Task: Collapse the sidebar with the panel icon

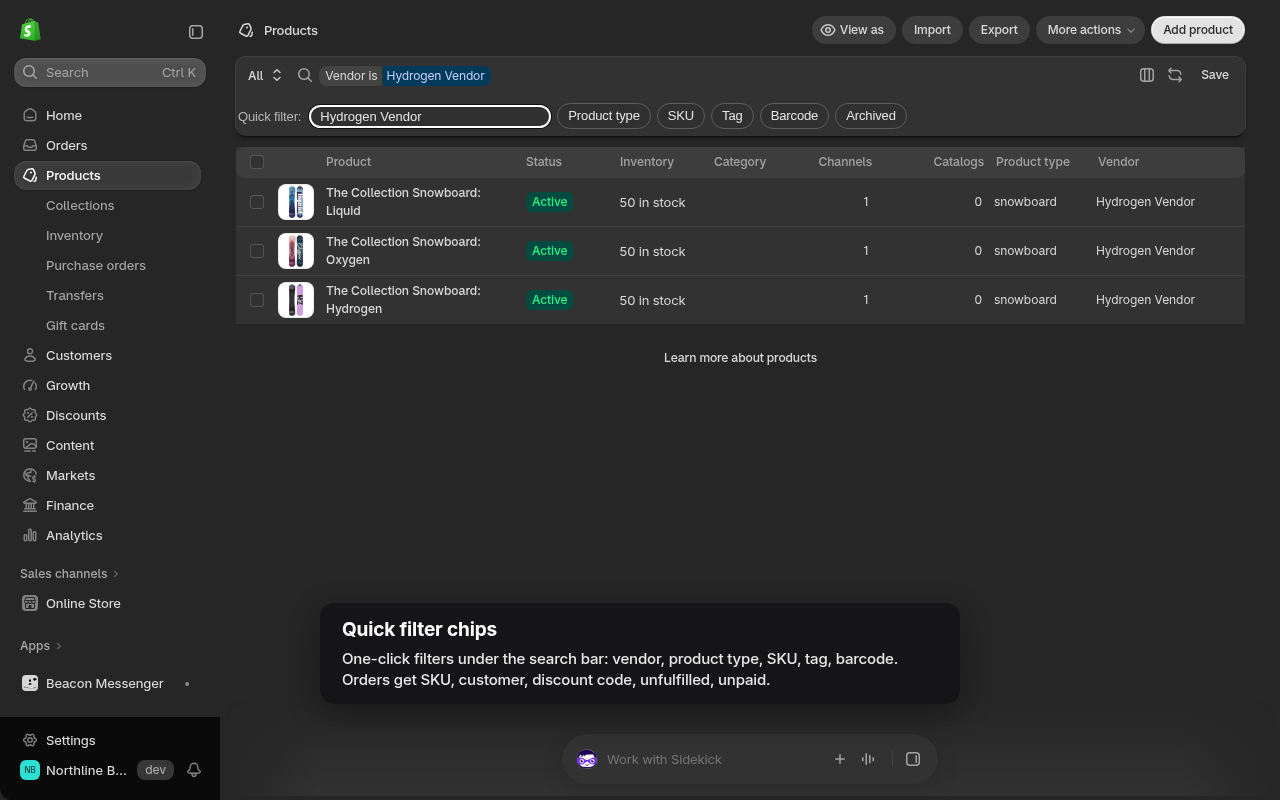Action: 196,32
